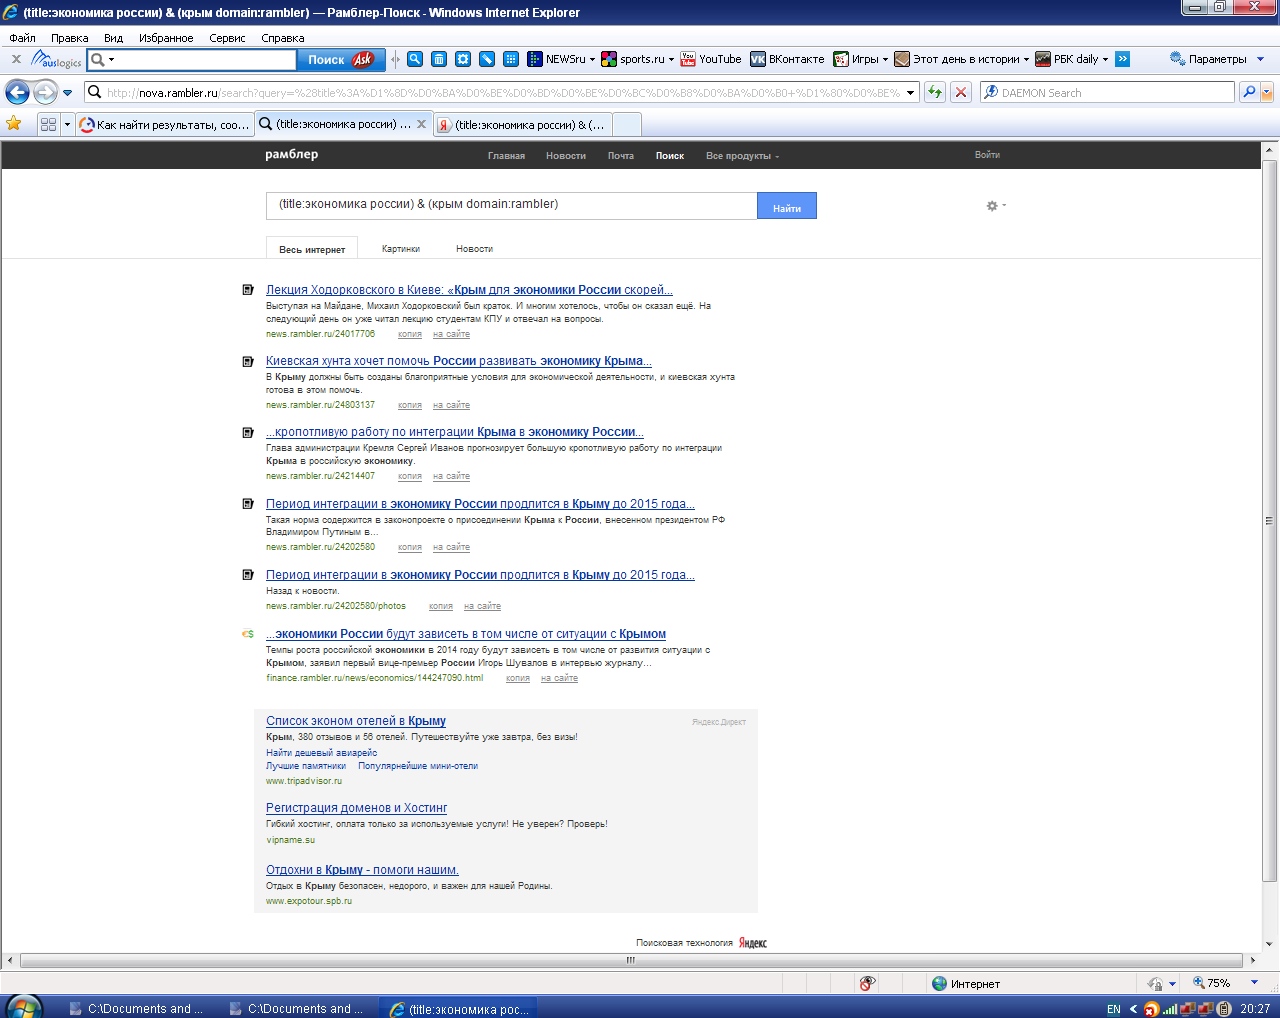The width and height of the screenshot is (1280, 1018).
Task: Go forward with the browser Forward button
Action: [45, 92]
